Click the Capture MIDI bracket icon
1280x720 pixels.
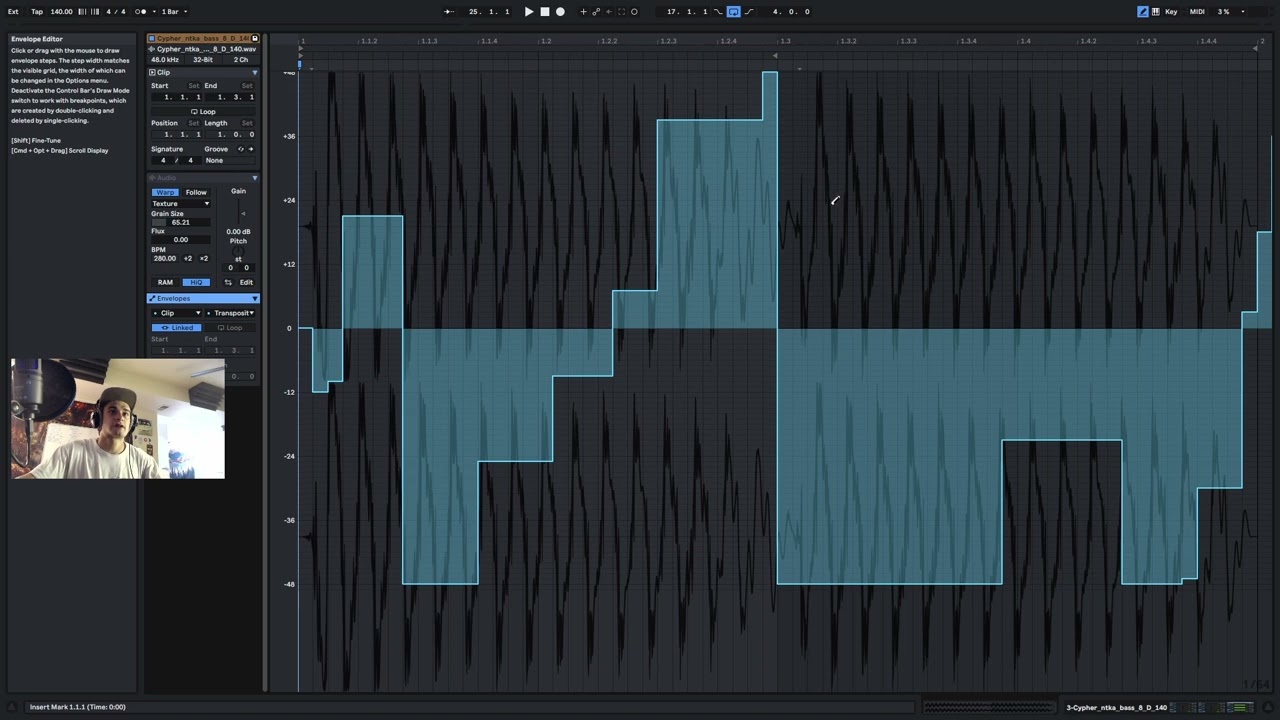pos(621,12)
